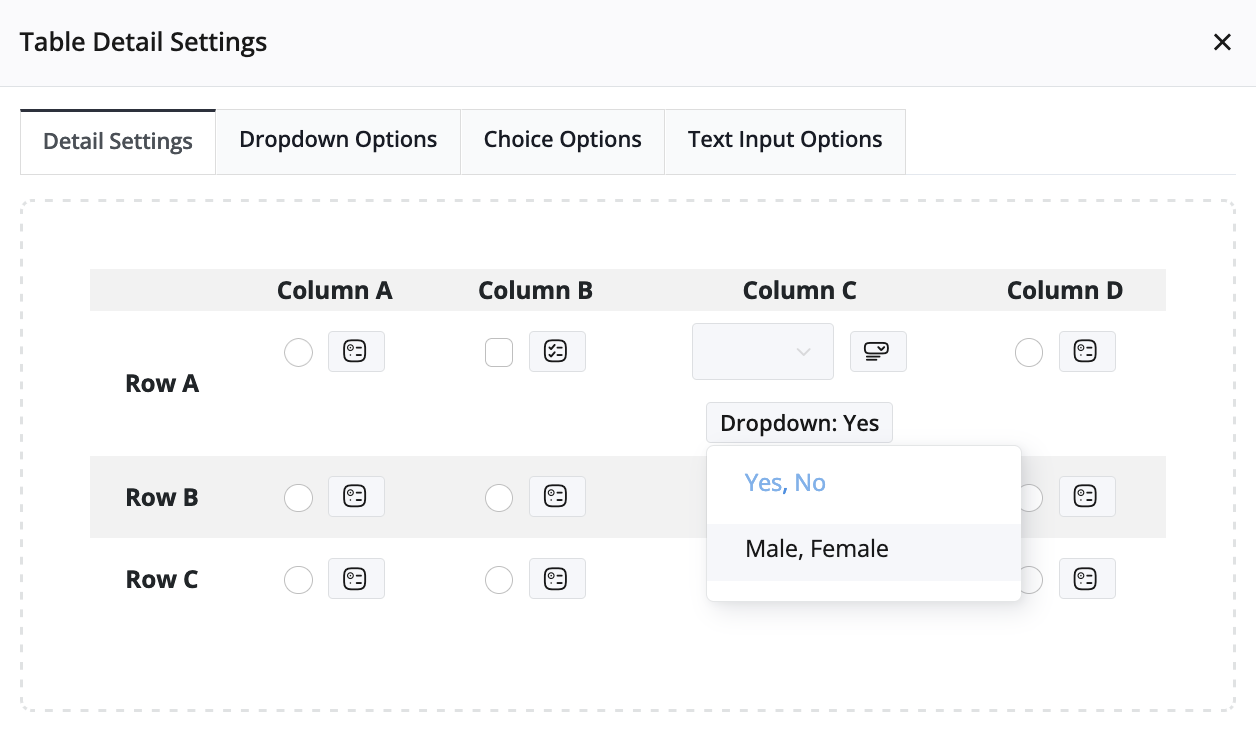Go to the Text Input Options tab
The height and width of the screenshot is (730, 1256).
[785, 140]
